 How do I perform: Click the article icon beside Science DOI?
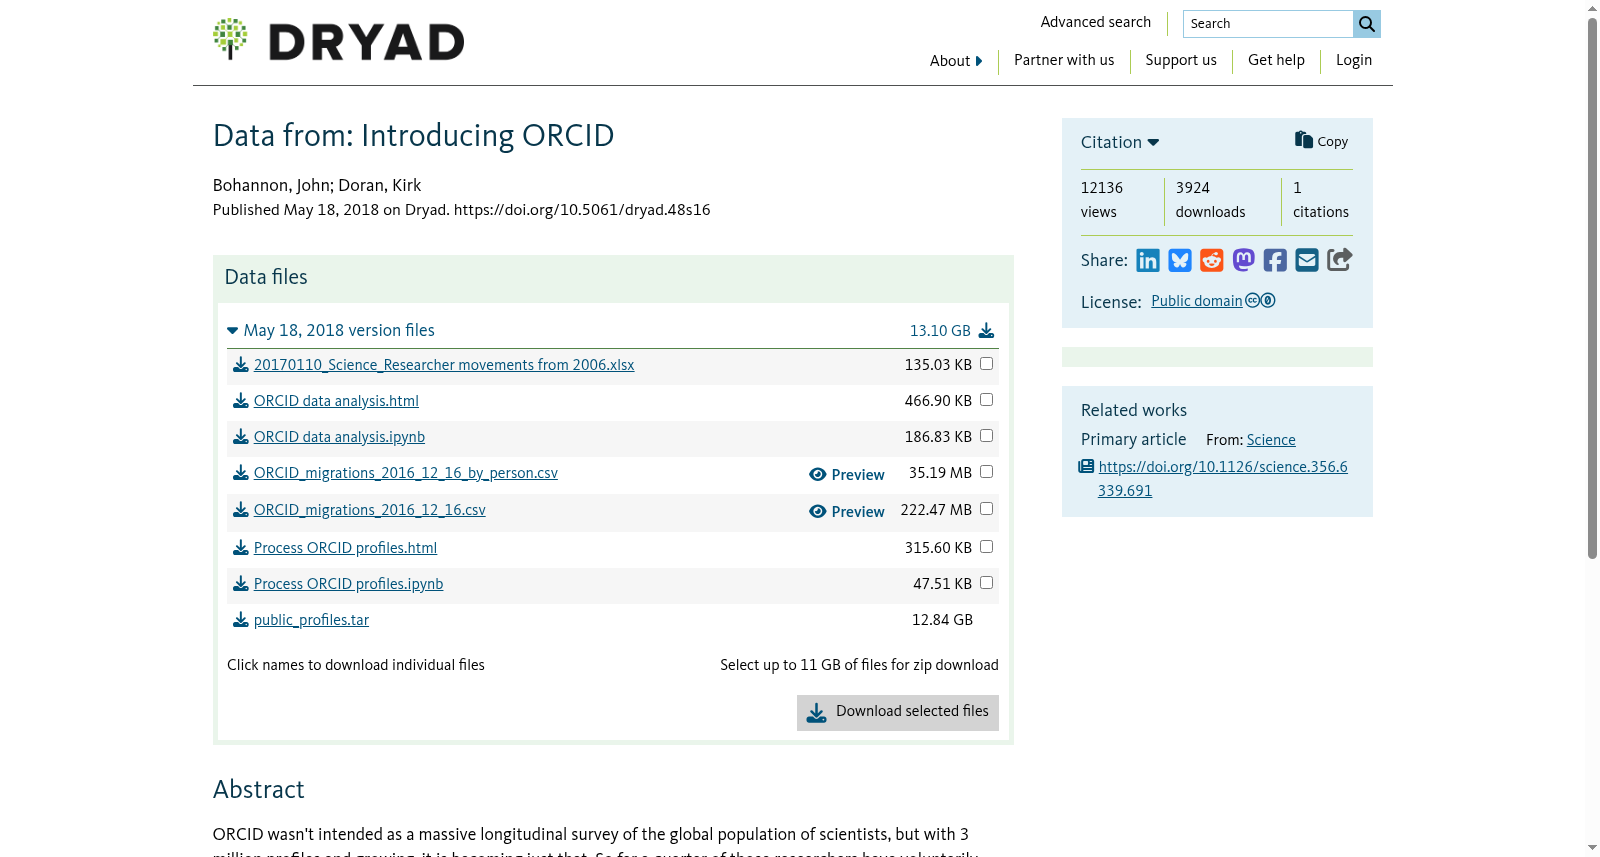[1086, 467]
